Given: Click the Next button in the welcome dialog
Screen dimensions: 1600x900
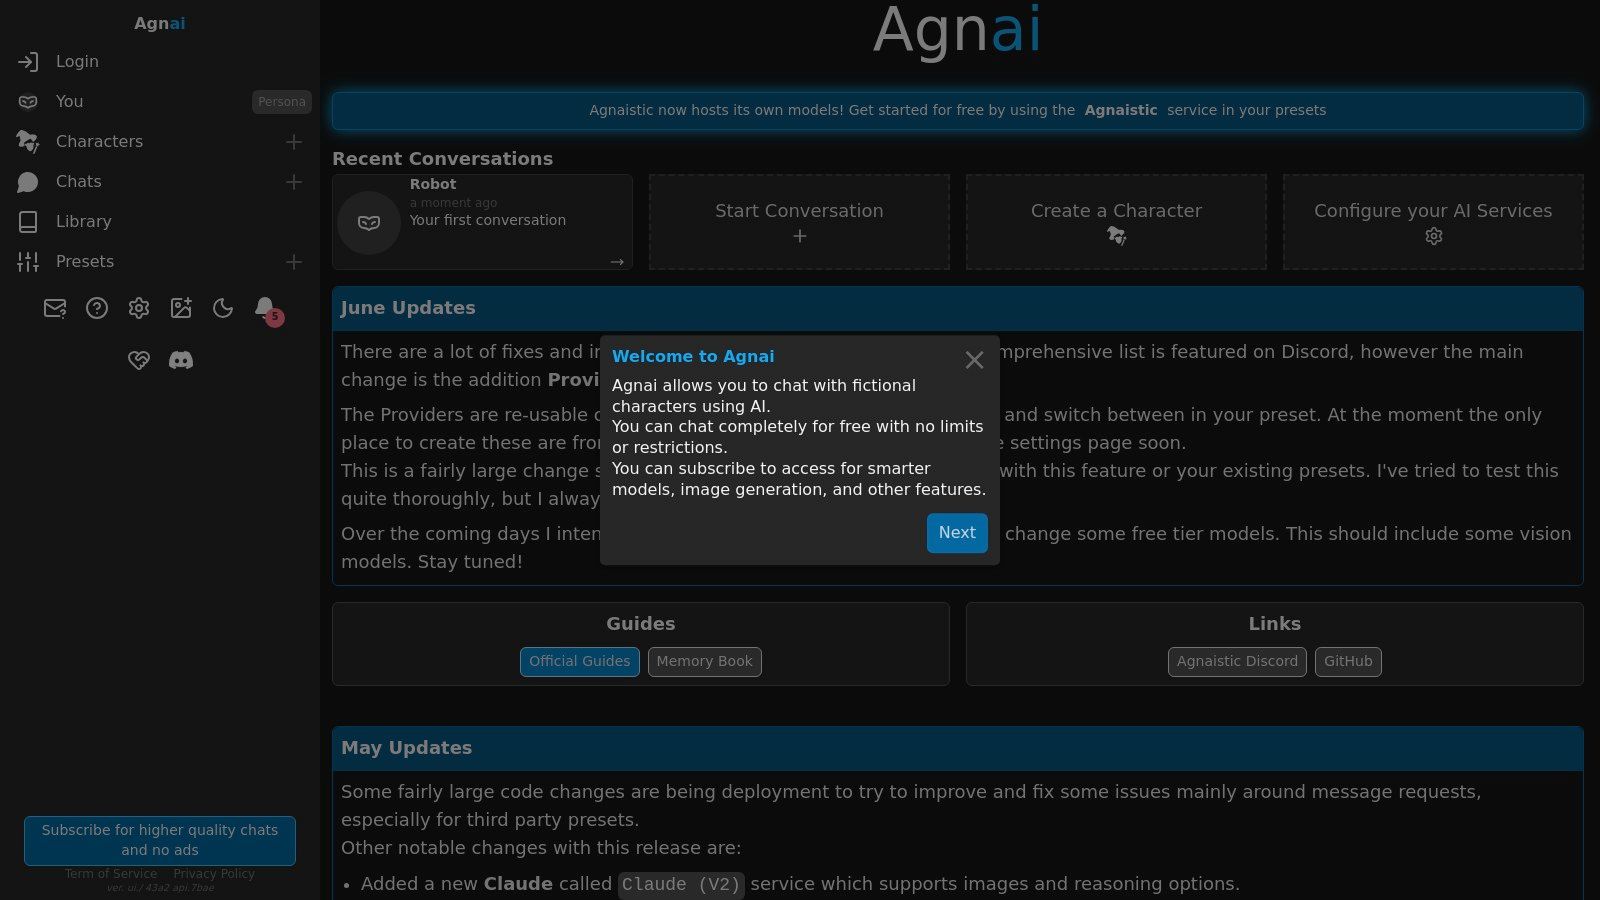Looking at the screenshot, I should (956, 533).
